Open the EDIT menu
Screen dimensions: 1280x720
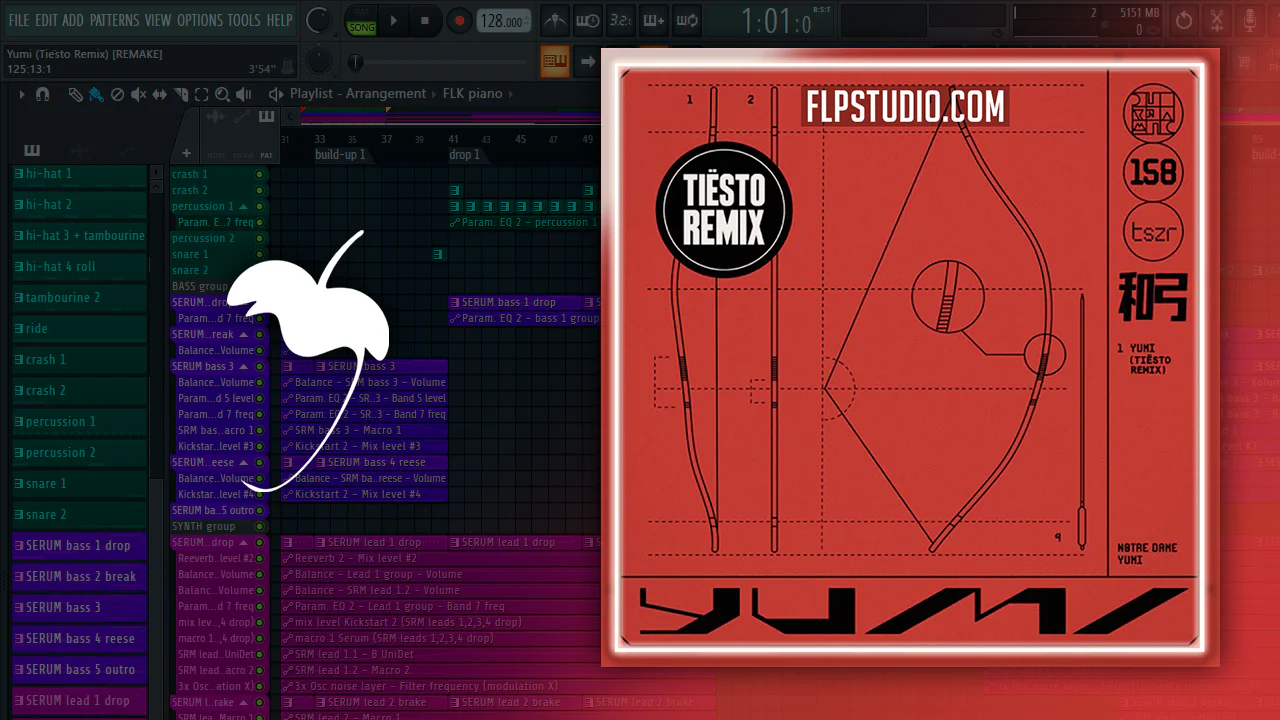(x=46, y=20)
